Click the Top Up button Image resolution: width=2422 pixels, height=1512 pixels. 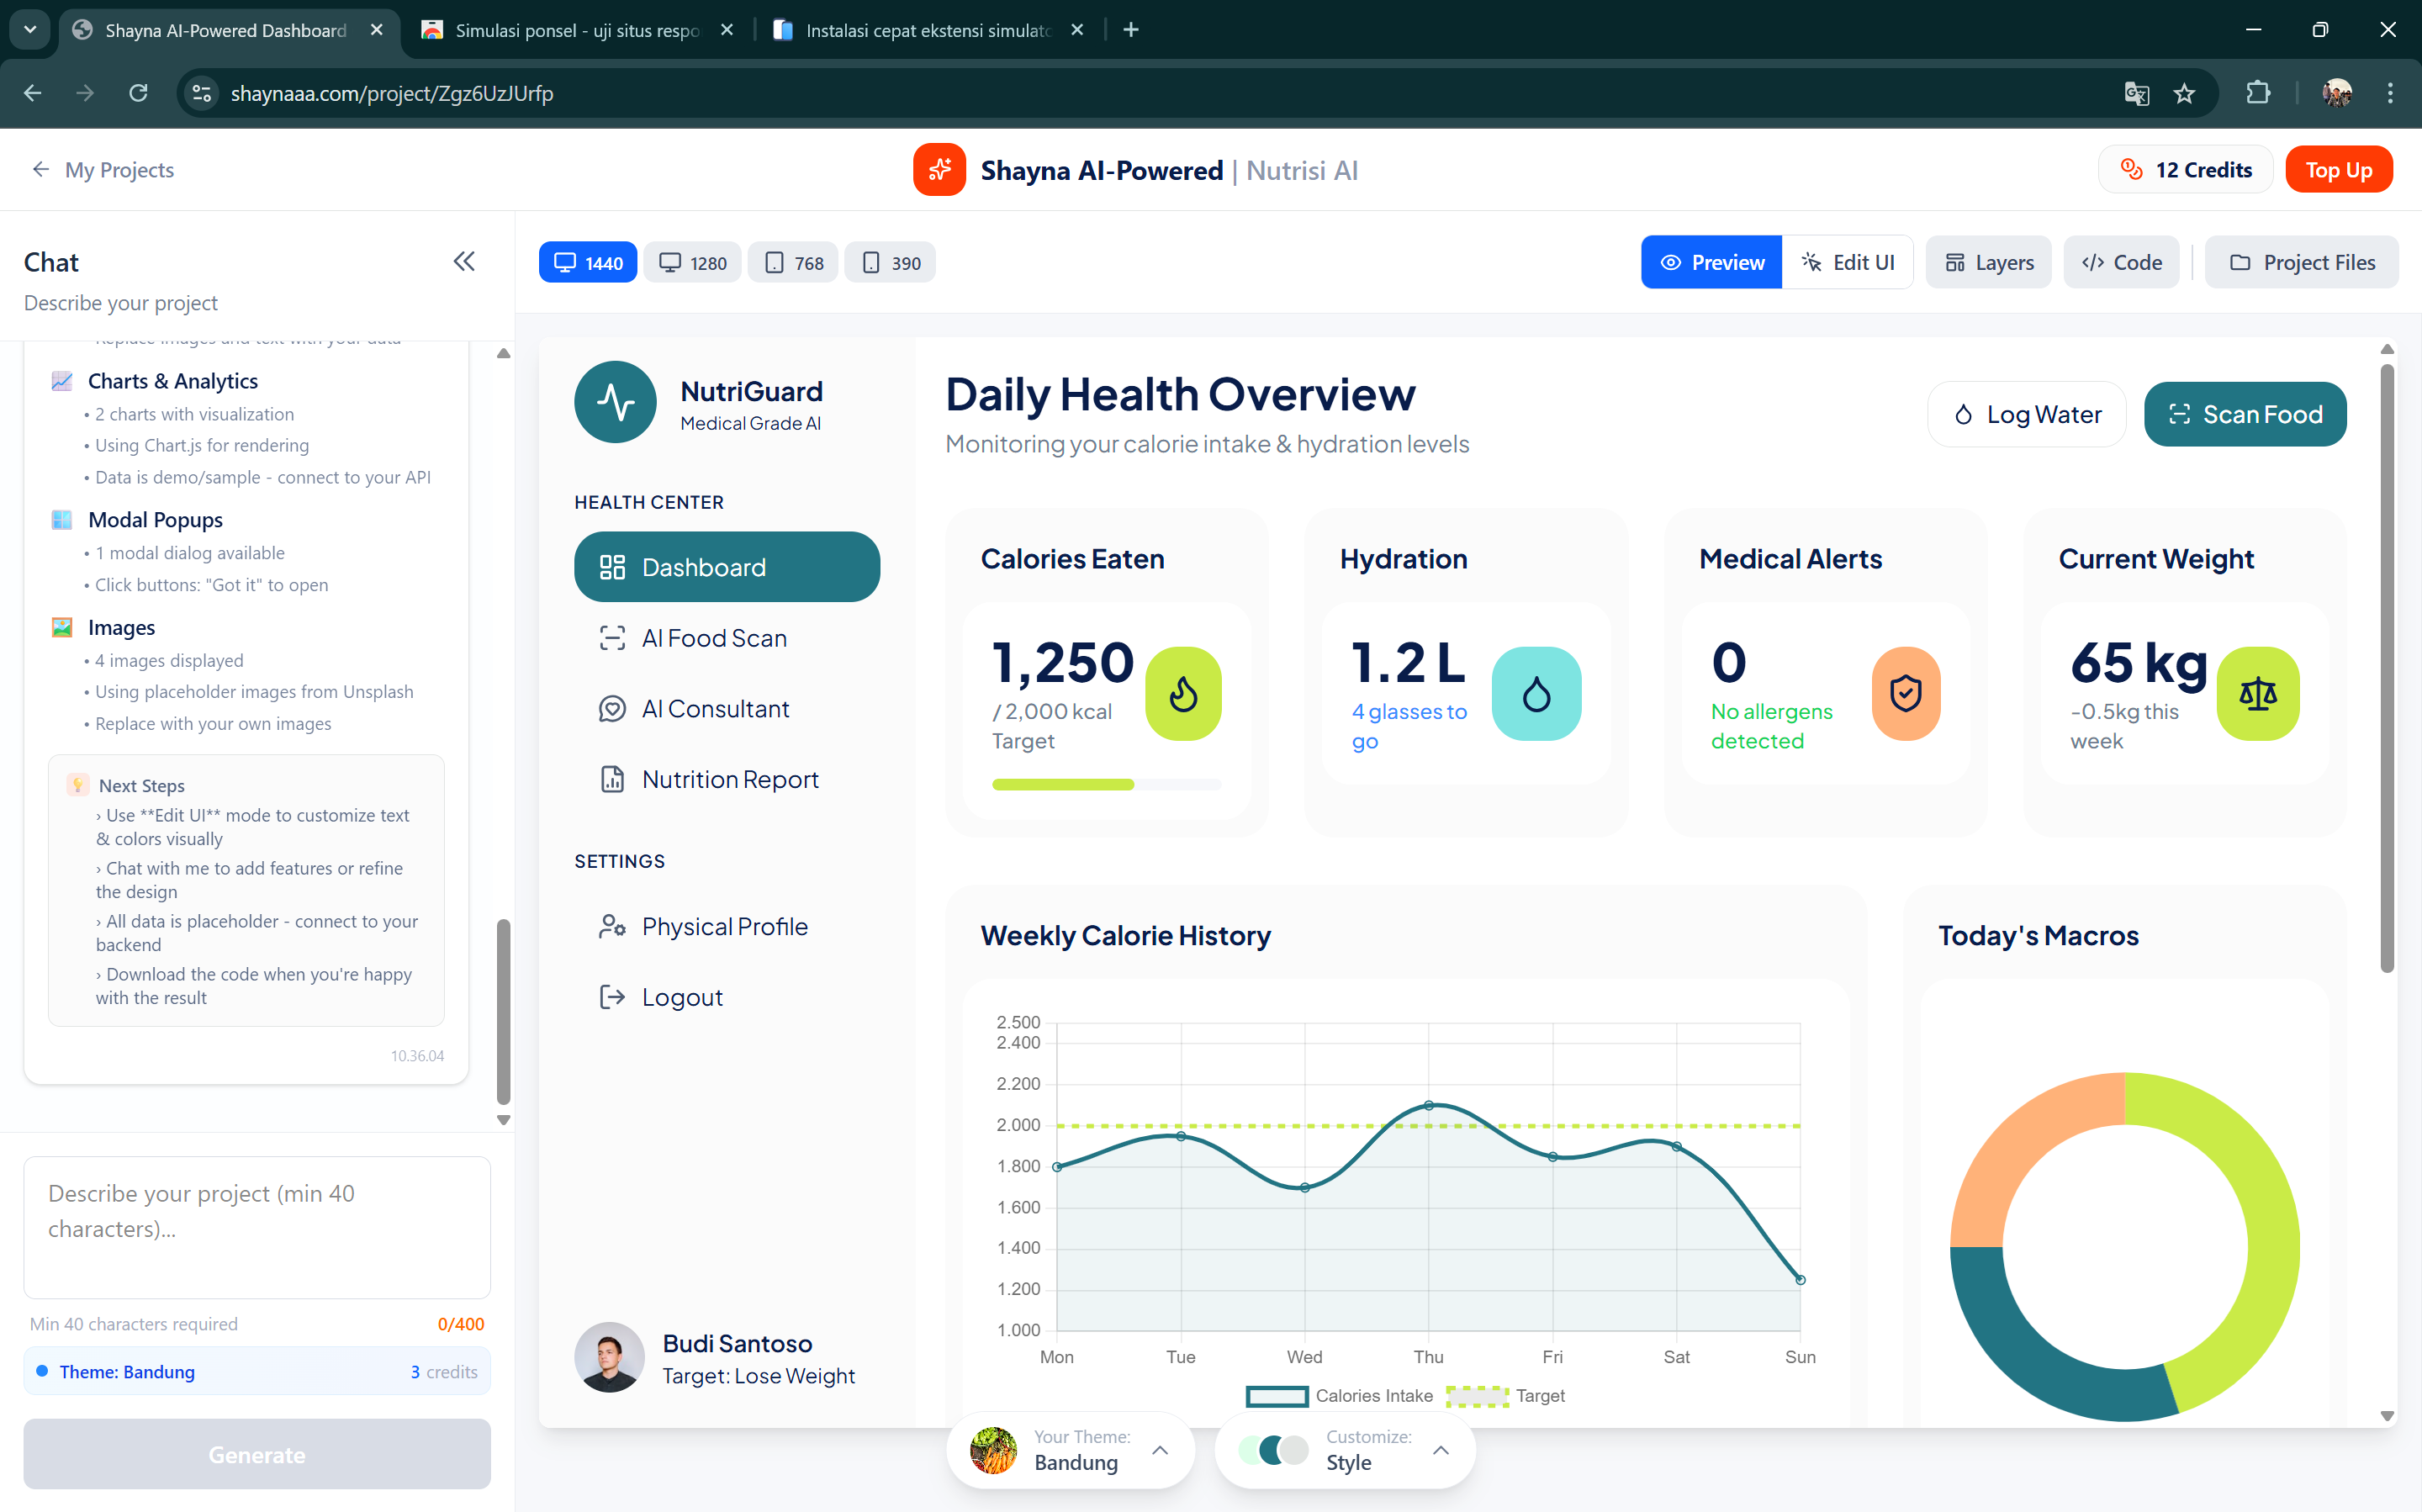pos(2338,169)
